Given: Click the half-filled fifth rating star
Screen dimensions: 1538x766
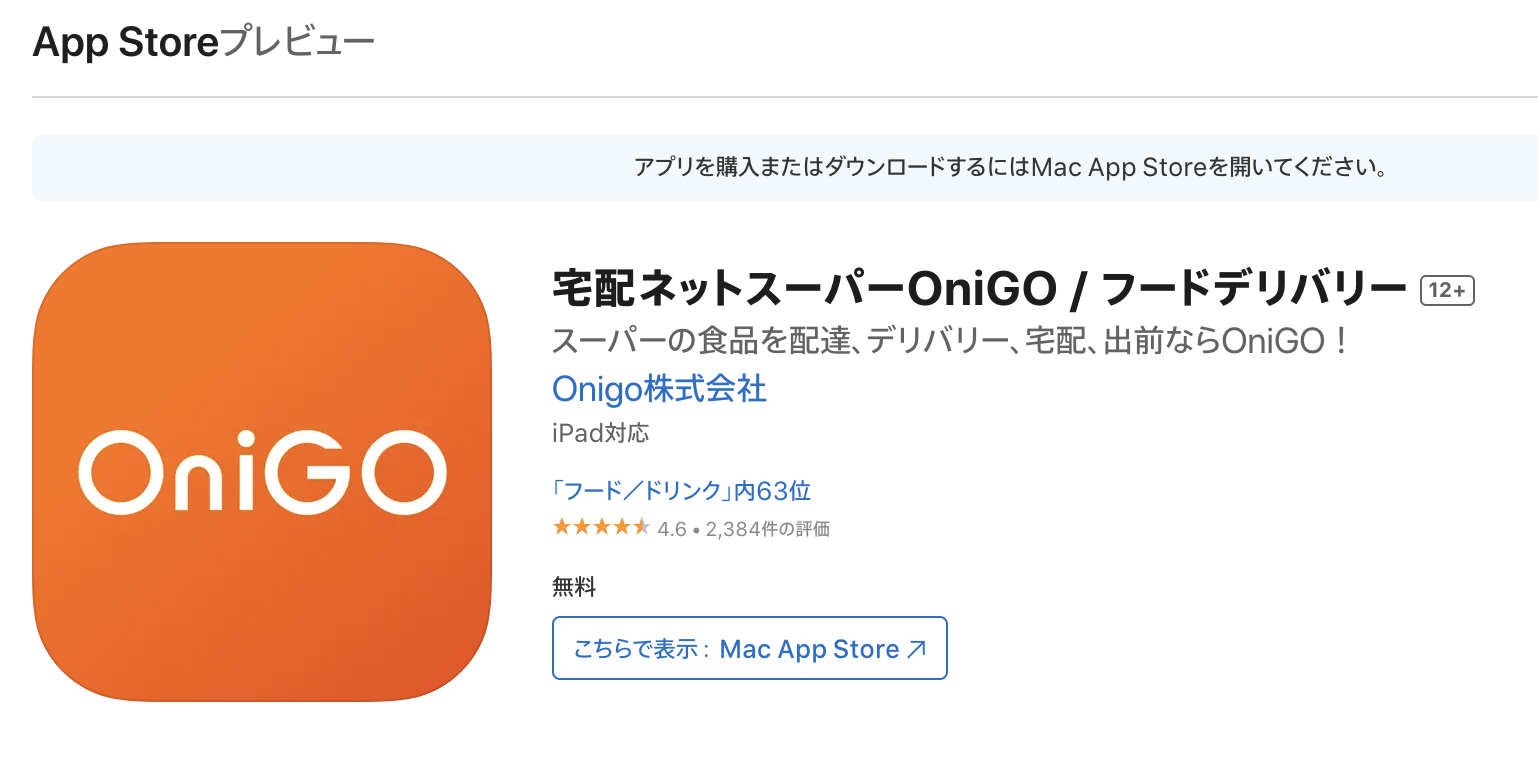Looking at the screenshot, I should pos(641,527).
